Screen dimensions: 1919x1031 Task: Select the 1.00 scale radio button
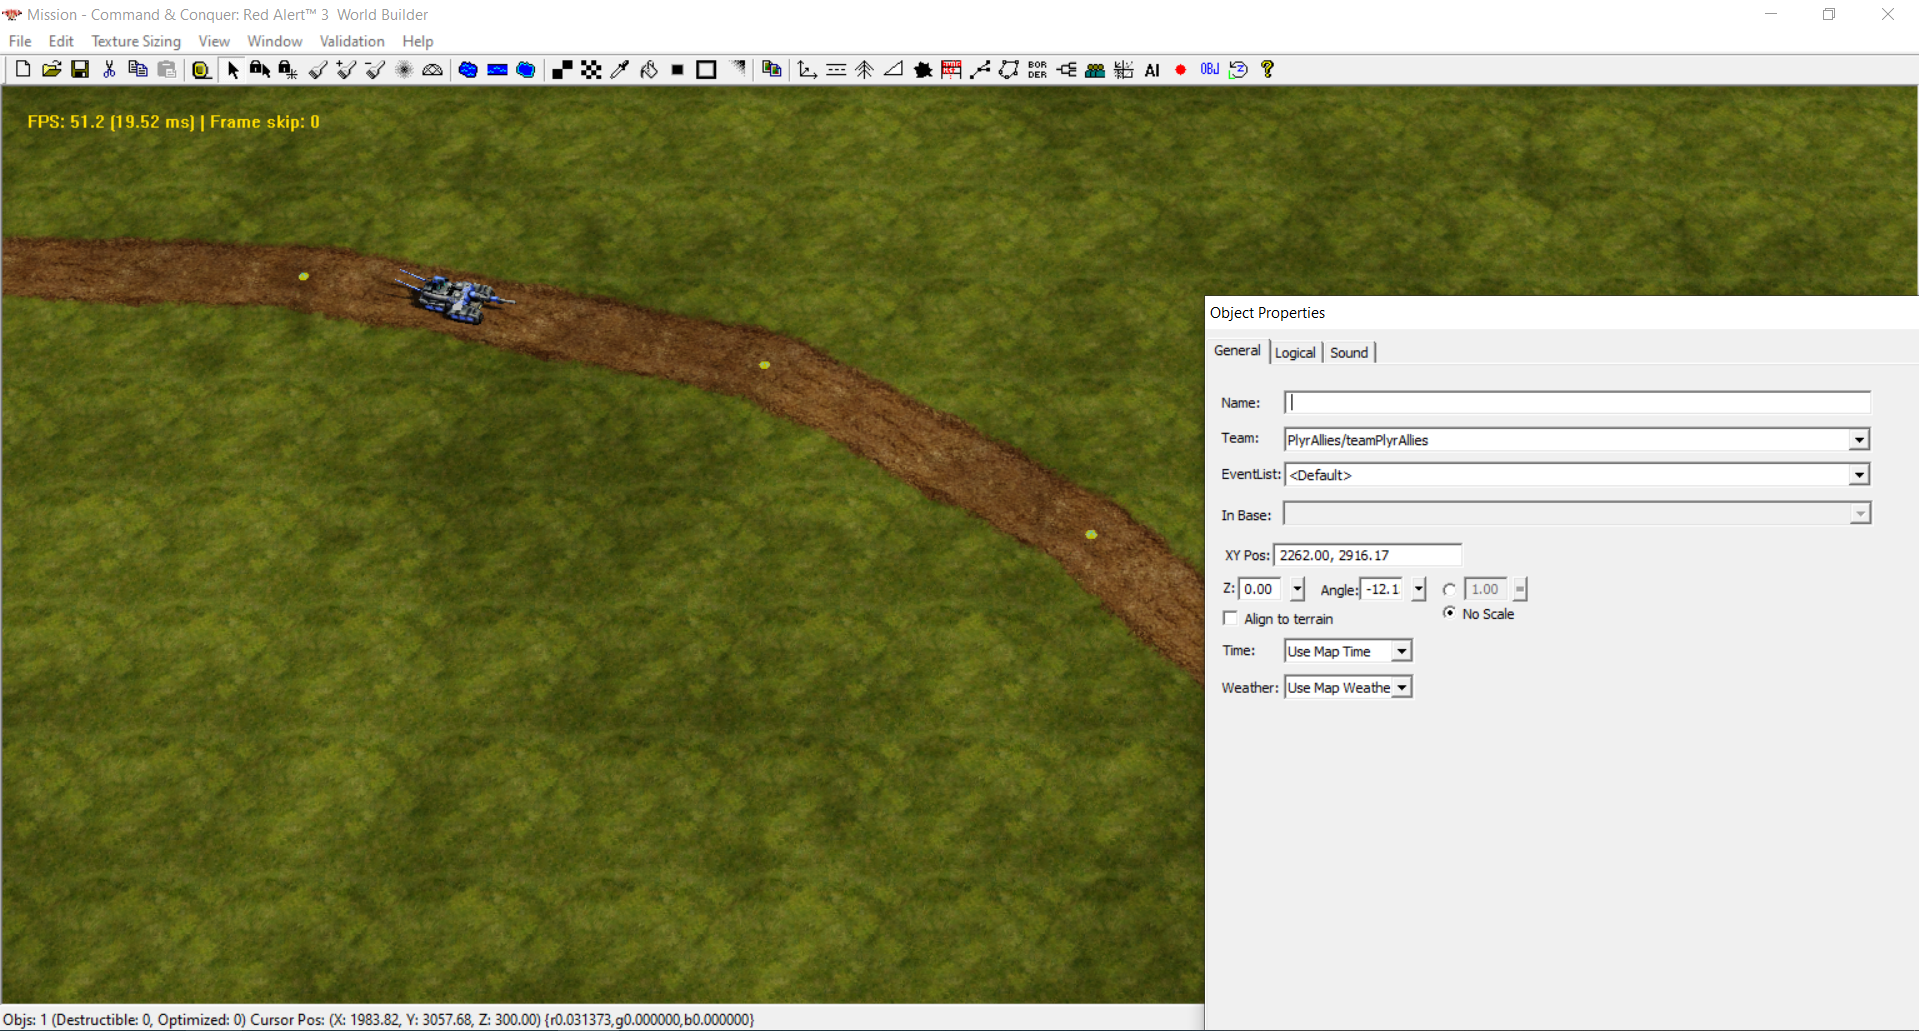tap(1449, 589)
